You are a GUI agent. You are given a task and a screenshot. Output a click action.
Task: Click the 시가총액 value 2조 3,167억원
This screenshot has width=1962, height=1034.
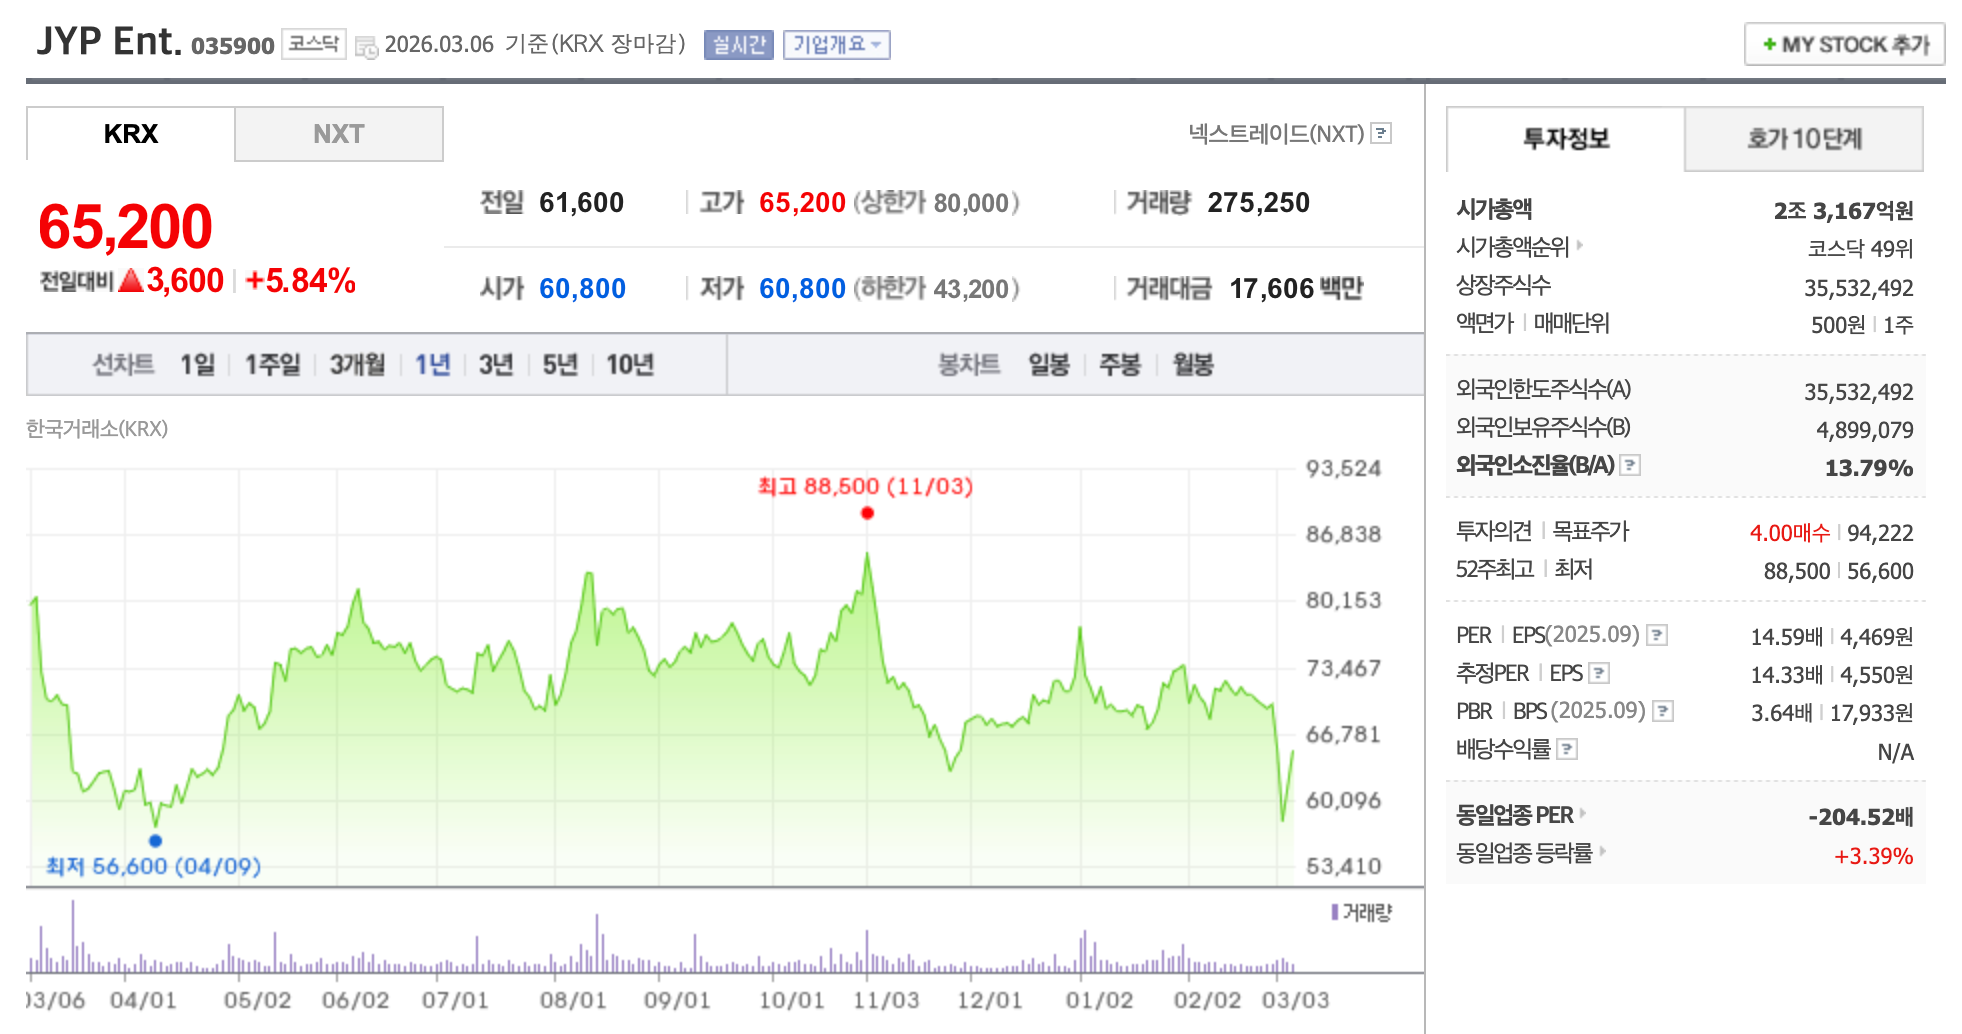(x=1843, y=211)
